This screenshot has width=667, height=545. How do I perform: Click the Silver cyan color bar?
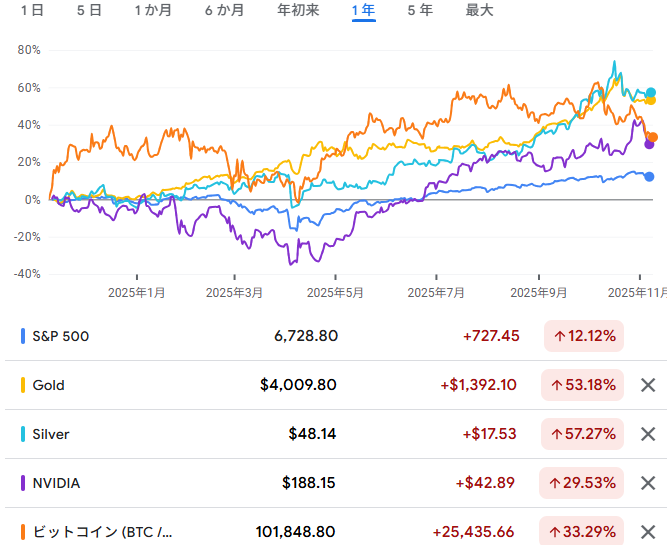[x=23, y=434]
